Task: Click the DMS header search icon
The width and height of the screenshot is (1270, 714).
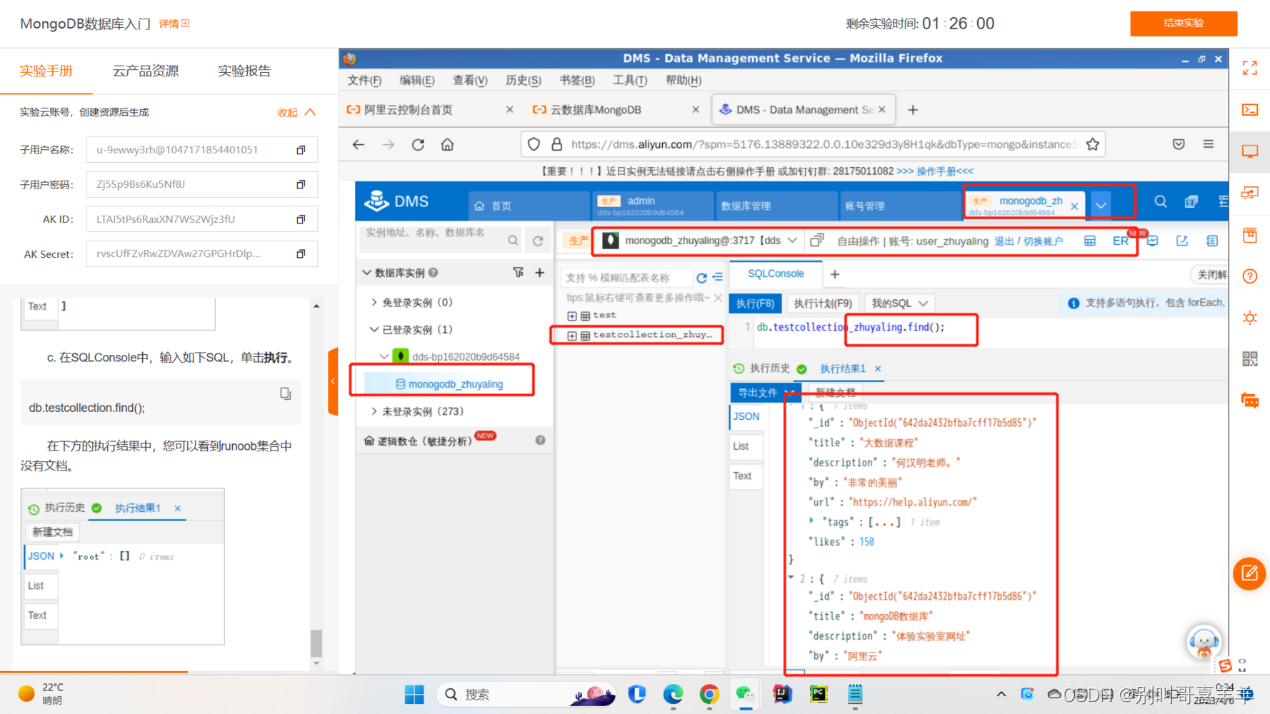Action: coord(1161,201)
